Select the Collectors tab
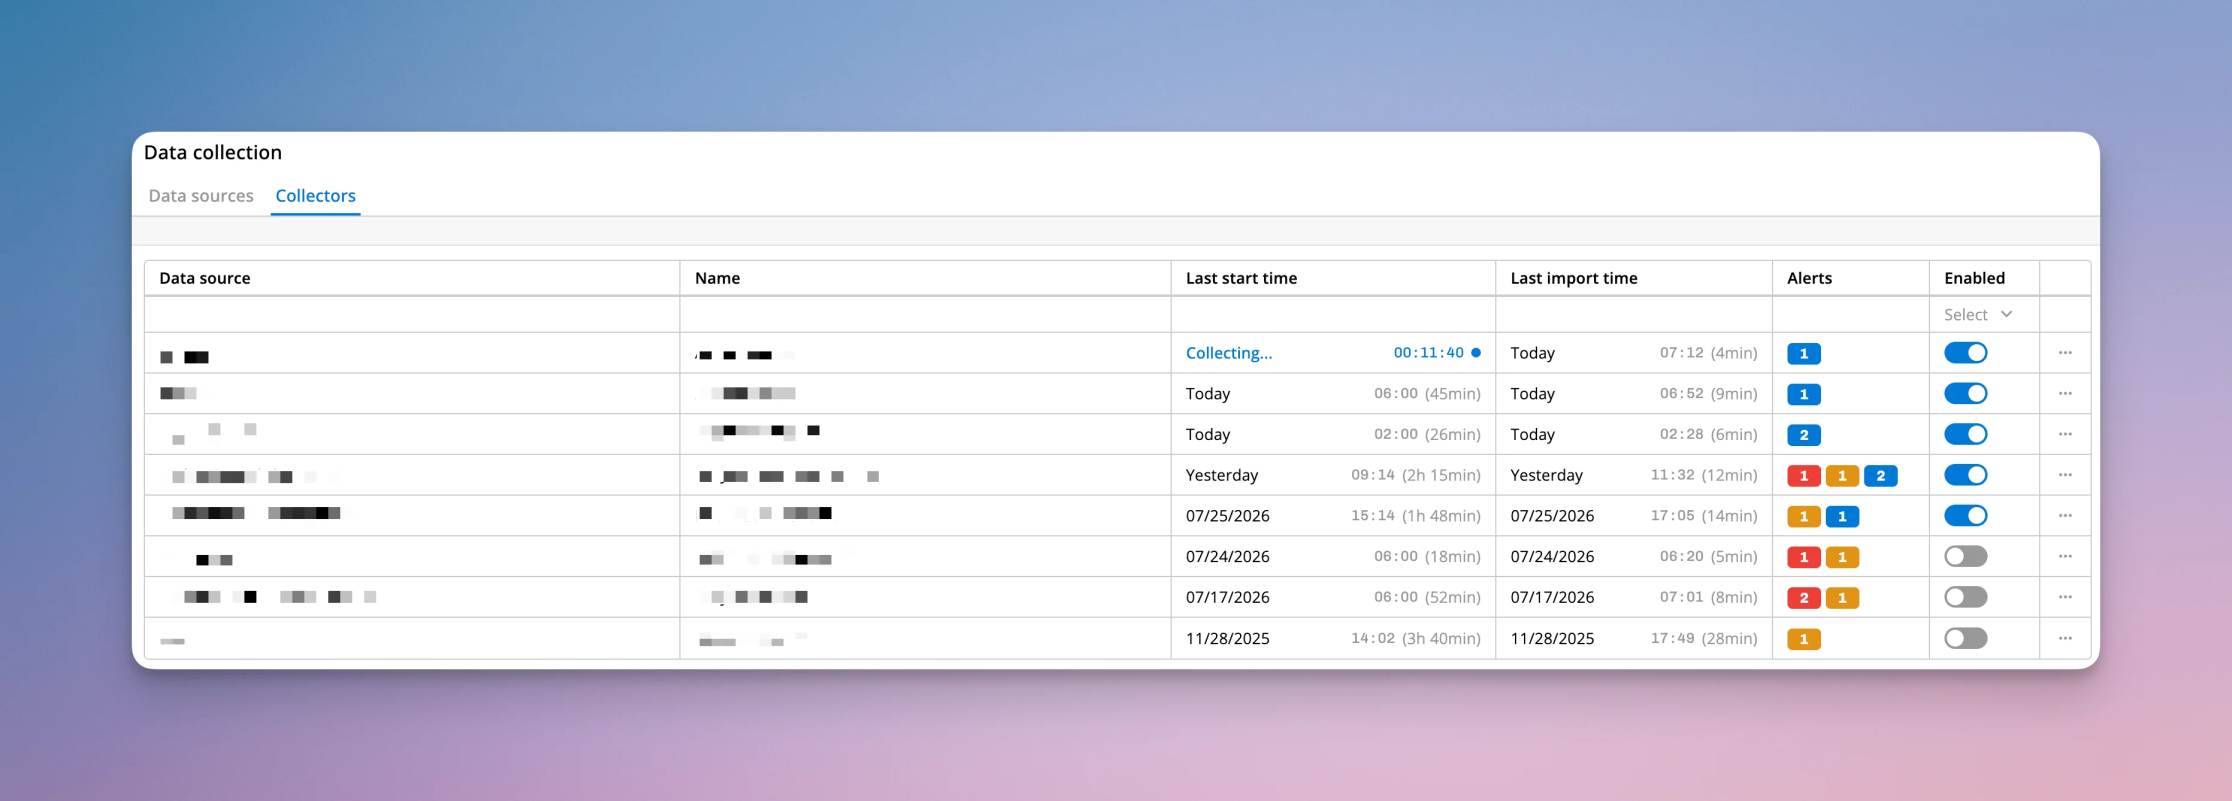Viewport: 2232px width, 801px height. pyautogui.click(x=316, y=196)
